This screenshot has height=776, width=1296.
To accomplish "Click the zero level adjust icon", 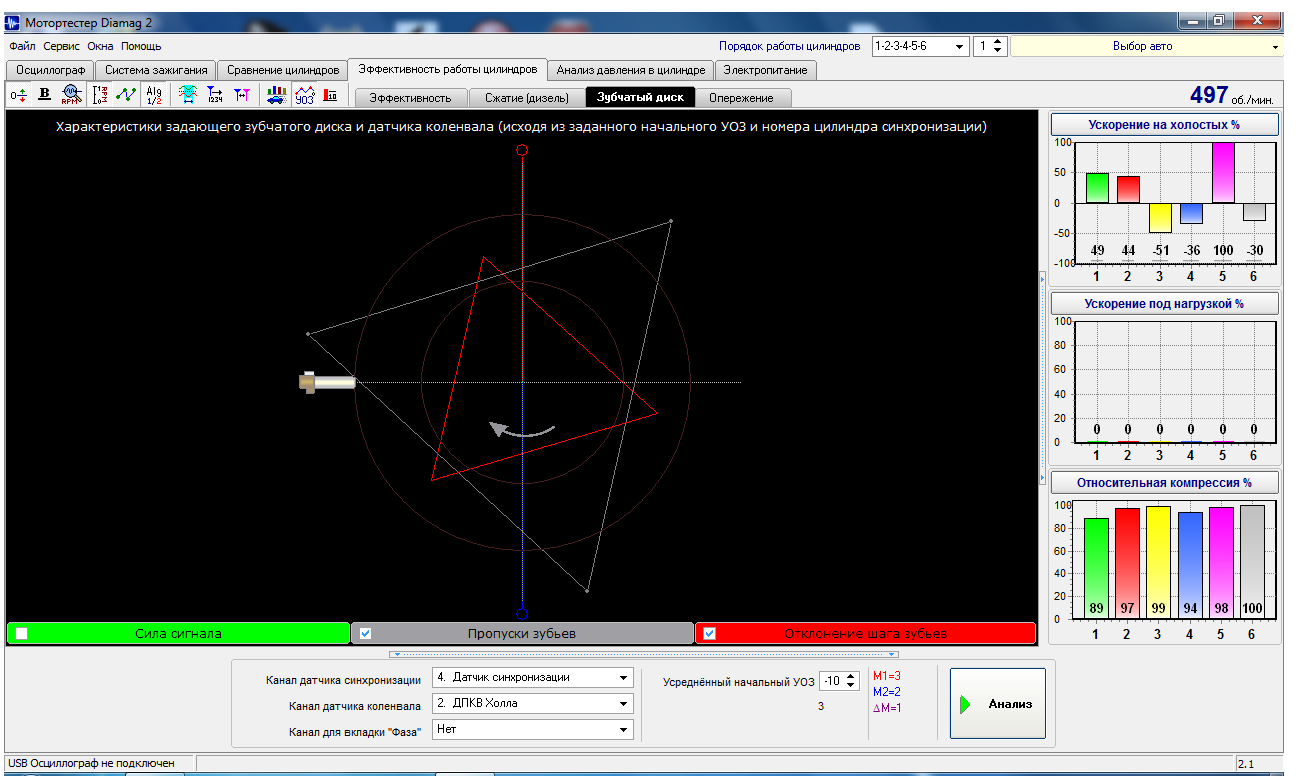I will [x=19, y=95].
